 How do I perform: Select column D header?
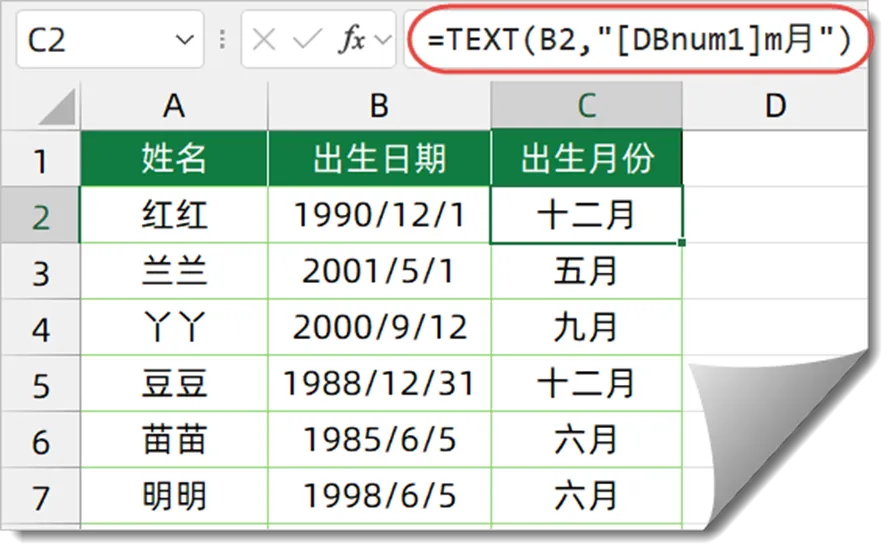click(x=775, y=106)
